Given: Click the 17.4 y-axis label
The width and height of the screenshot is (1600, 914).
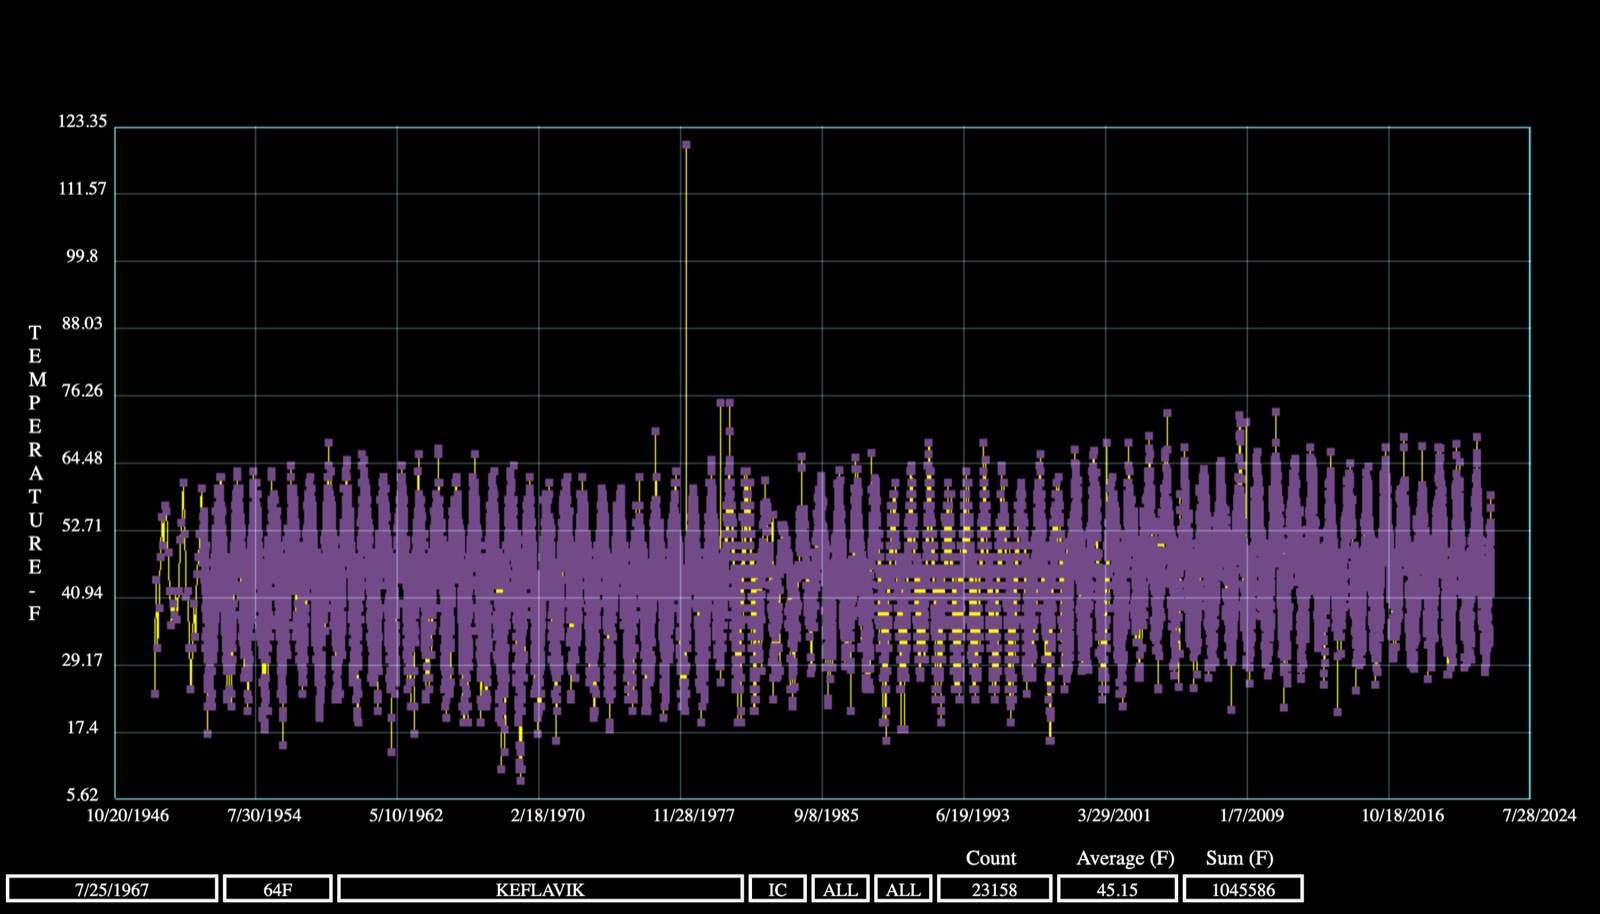Looking at the screenshot, I should (x=82, y=728).
